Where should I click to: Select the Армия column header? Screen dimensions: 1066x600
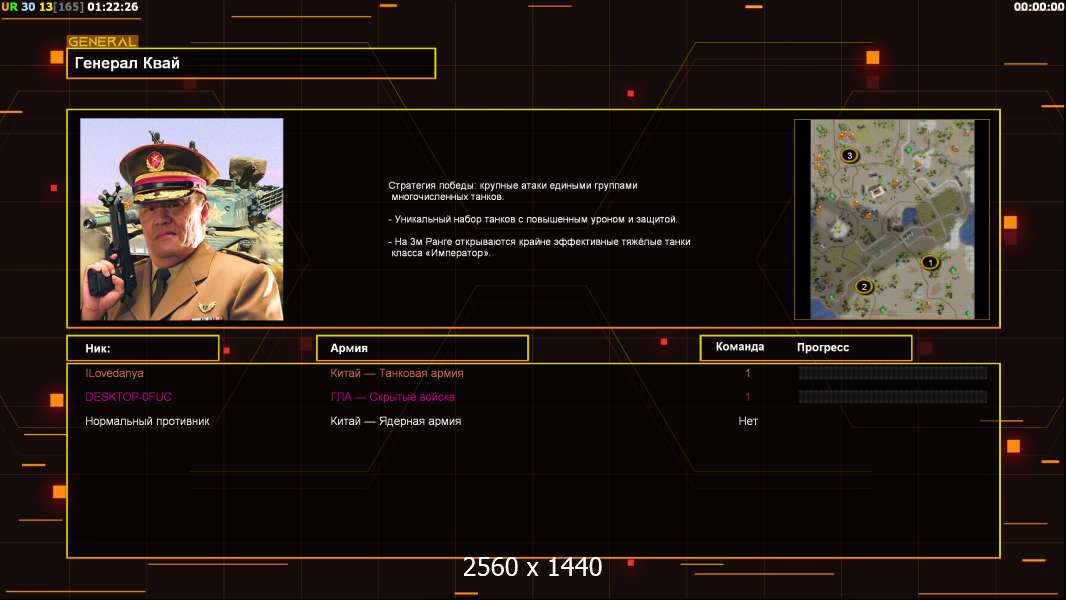[x=422, y=348]
